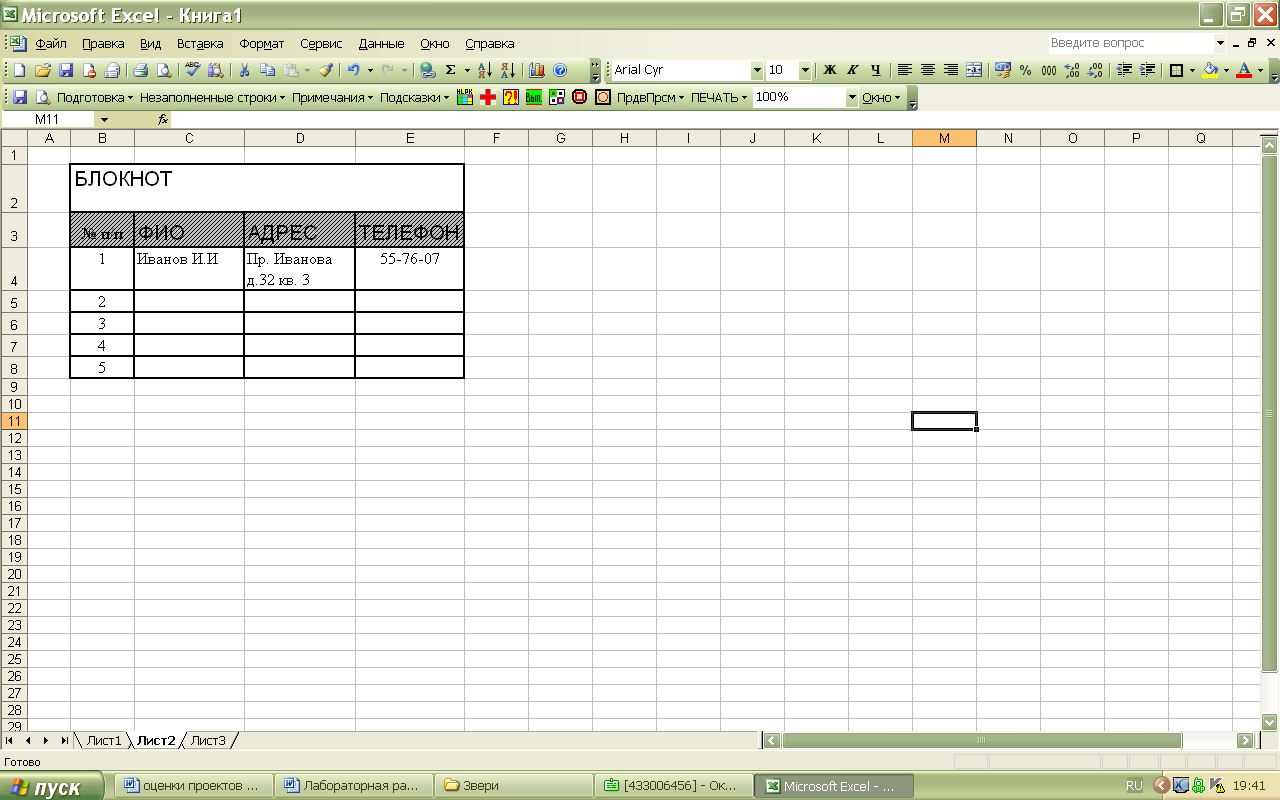Open Excel Help question mark icon
This screenshot has height=800, width=1280.
(560, 70)
